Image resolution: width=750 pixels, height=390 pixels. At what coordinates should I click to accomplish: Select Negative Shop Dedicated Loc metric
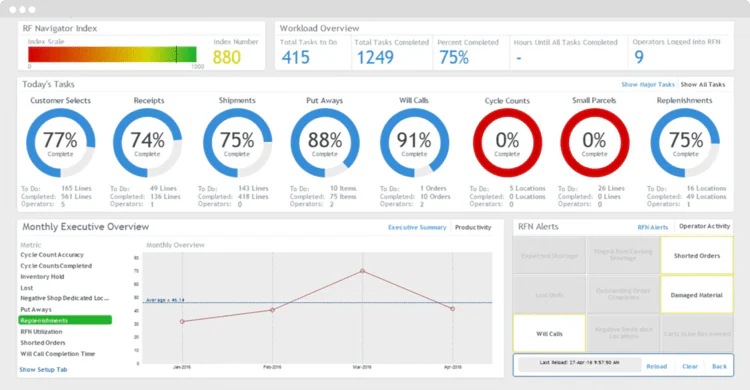(x=65, y=298)
